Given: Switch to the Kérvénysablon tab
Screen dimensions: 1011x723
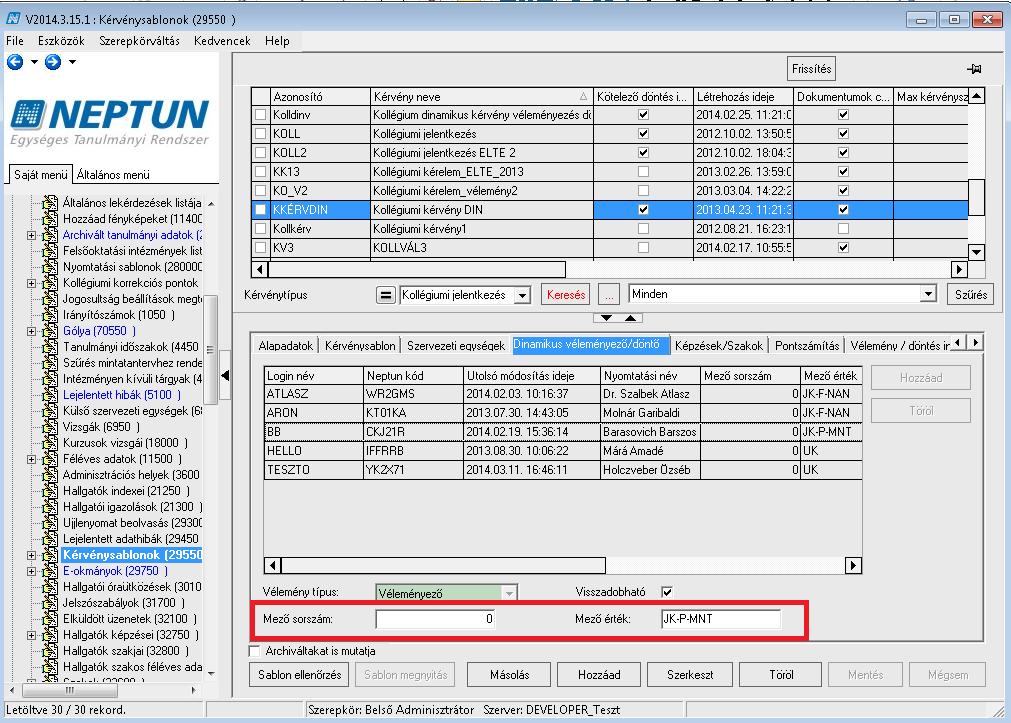Looking at the screenshot, I should click(360, 346).
